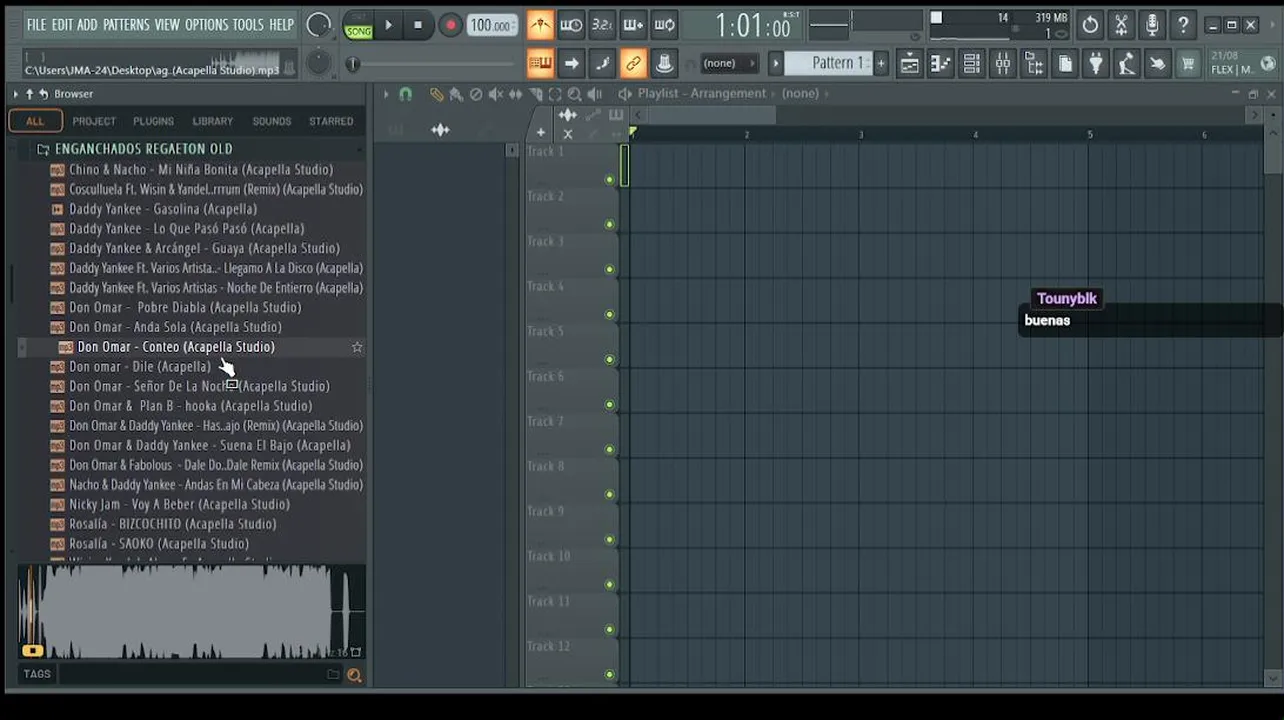Select the playlist zoom tool
The width and height of the screenshot is (1284, 720).
pos(575,94)
